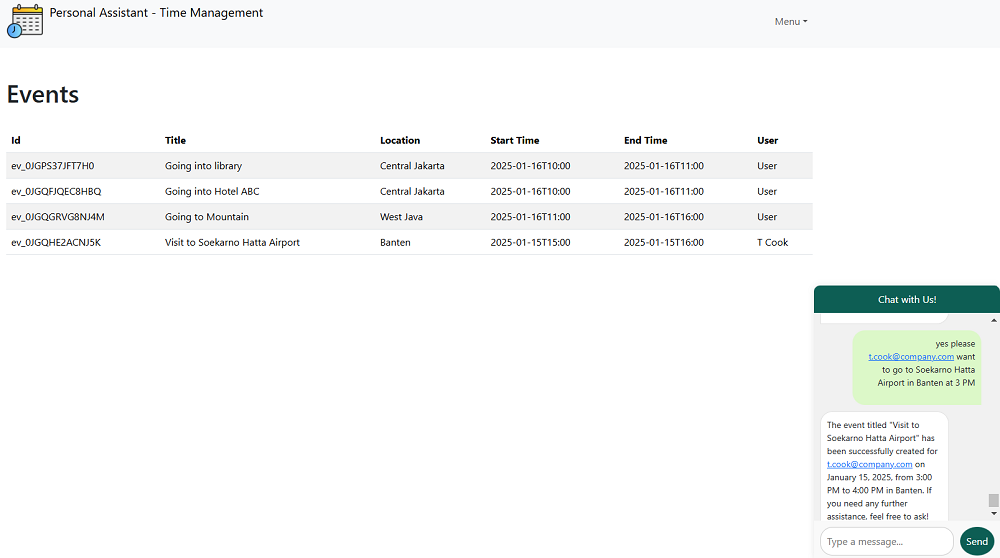Select the 'Going into Hotel ABC' event title
The height and width of the screenshot is (558, 1000).
pos(212,191)
